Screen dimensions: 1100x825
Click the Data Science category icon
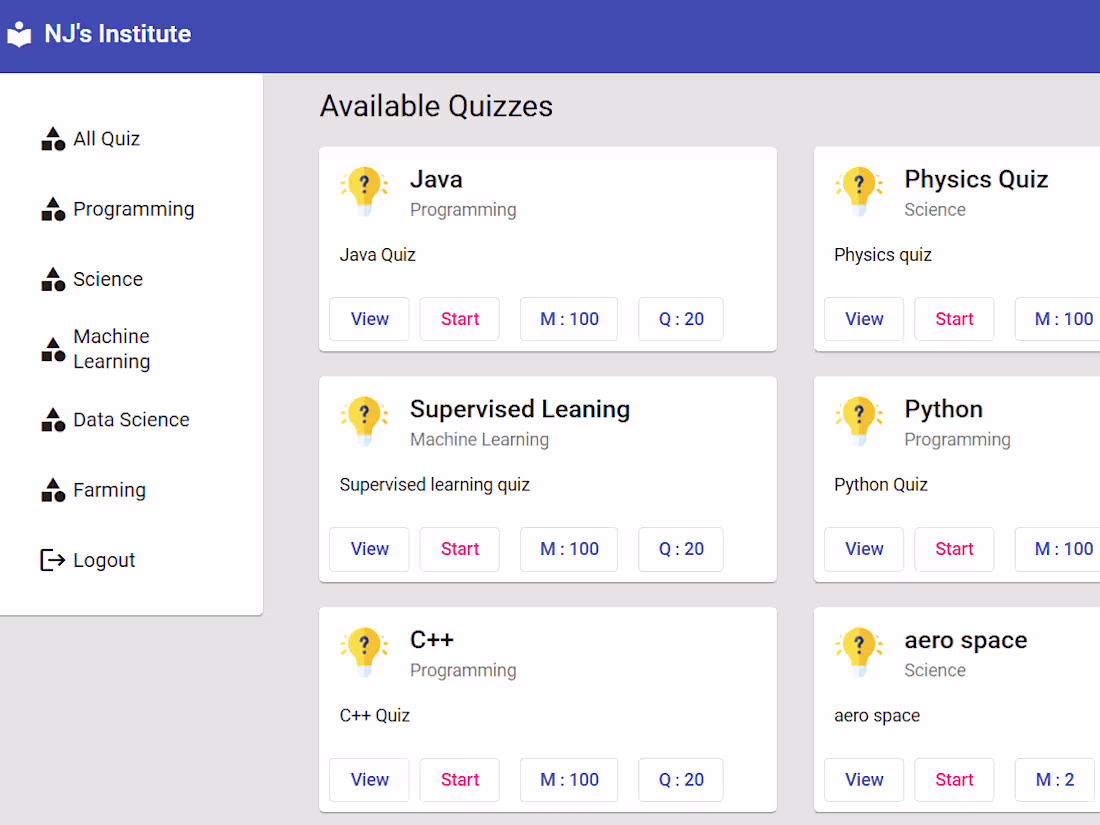[52, 419]
